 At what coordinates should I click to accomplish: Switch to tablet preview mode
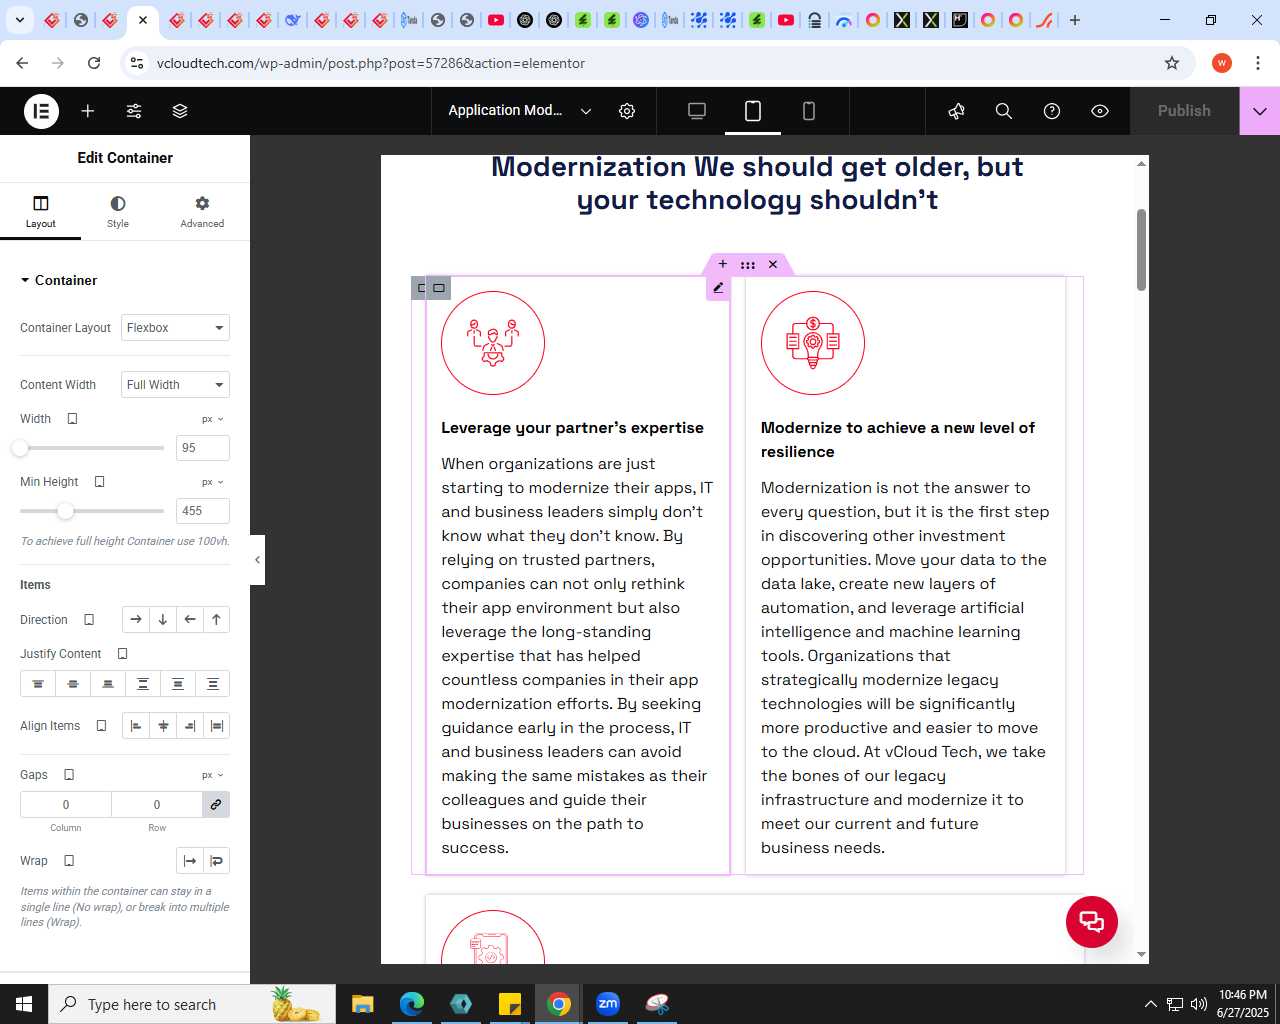click(x=753, y=111)
